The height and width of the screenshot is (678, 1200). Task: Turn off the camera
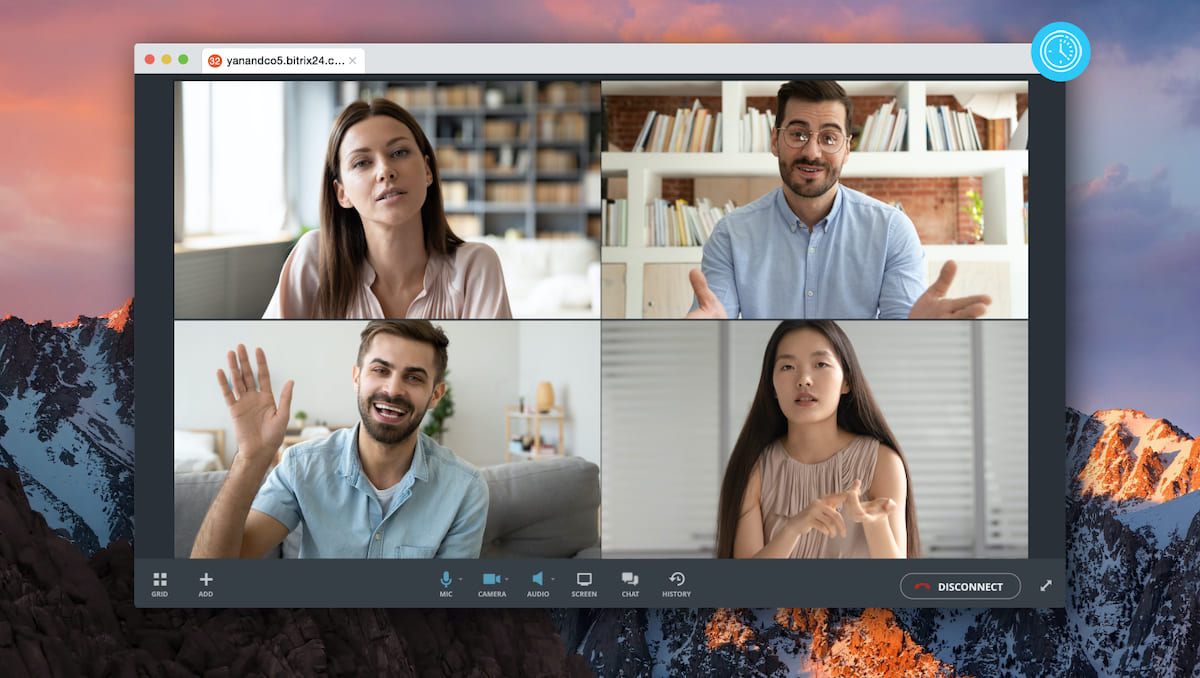(x=491, y=579)
